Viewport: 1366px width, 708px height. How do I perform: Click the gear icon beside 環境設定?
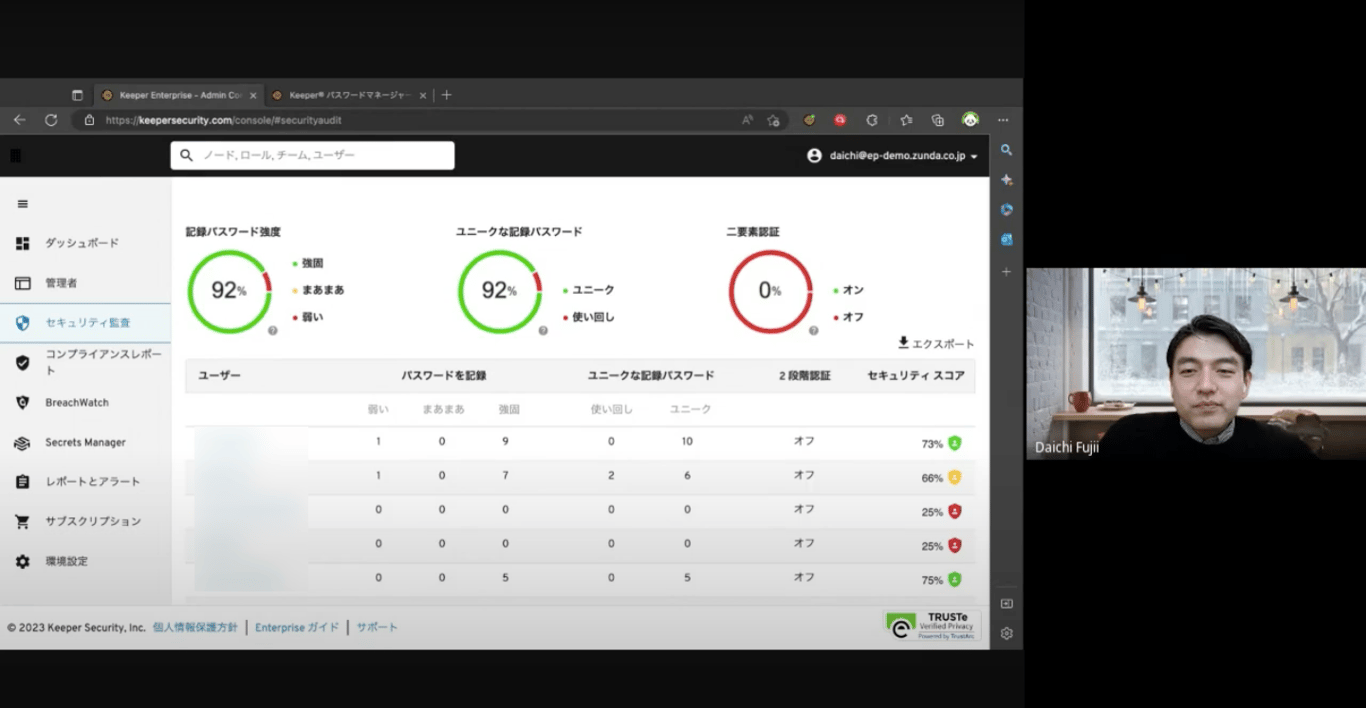pyautogui.click(x=22, y=562)
